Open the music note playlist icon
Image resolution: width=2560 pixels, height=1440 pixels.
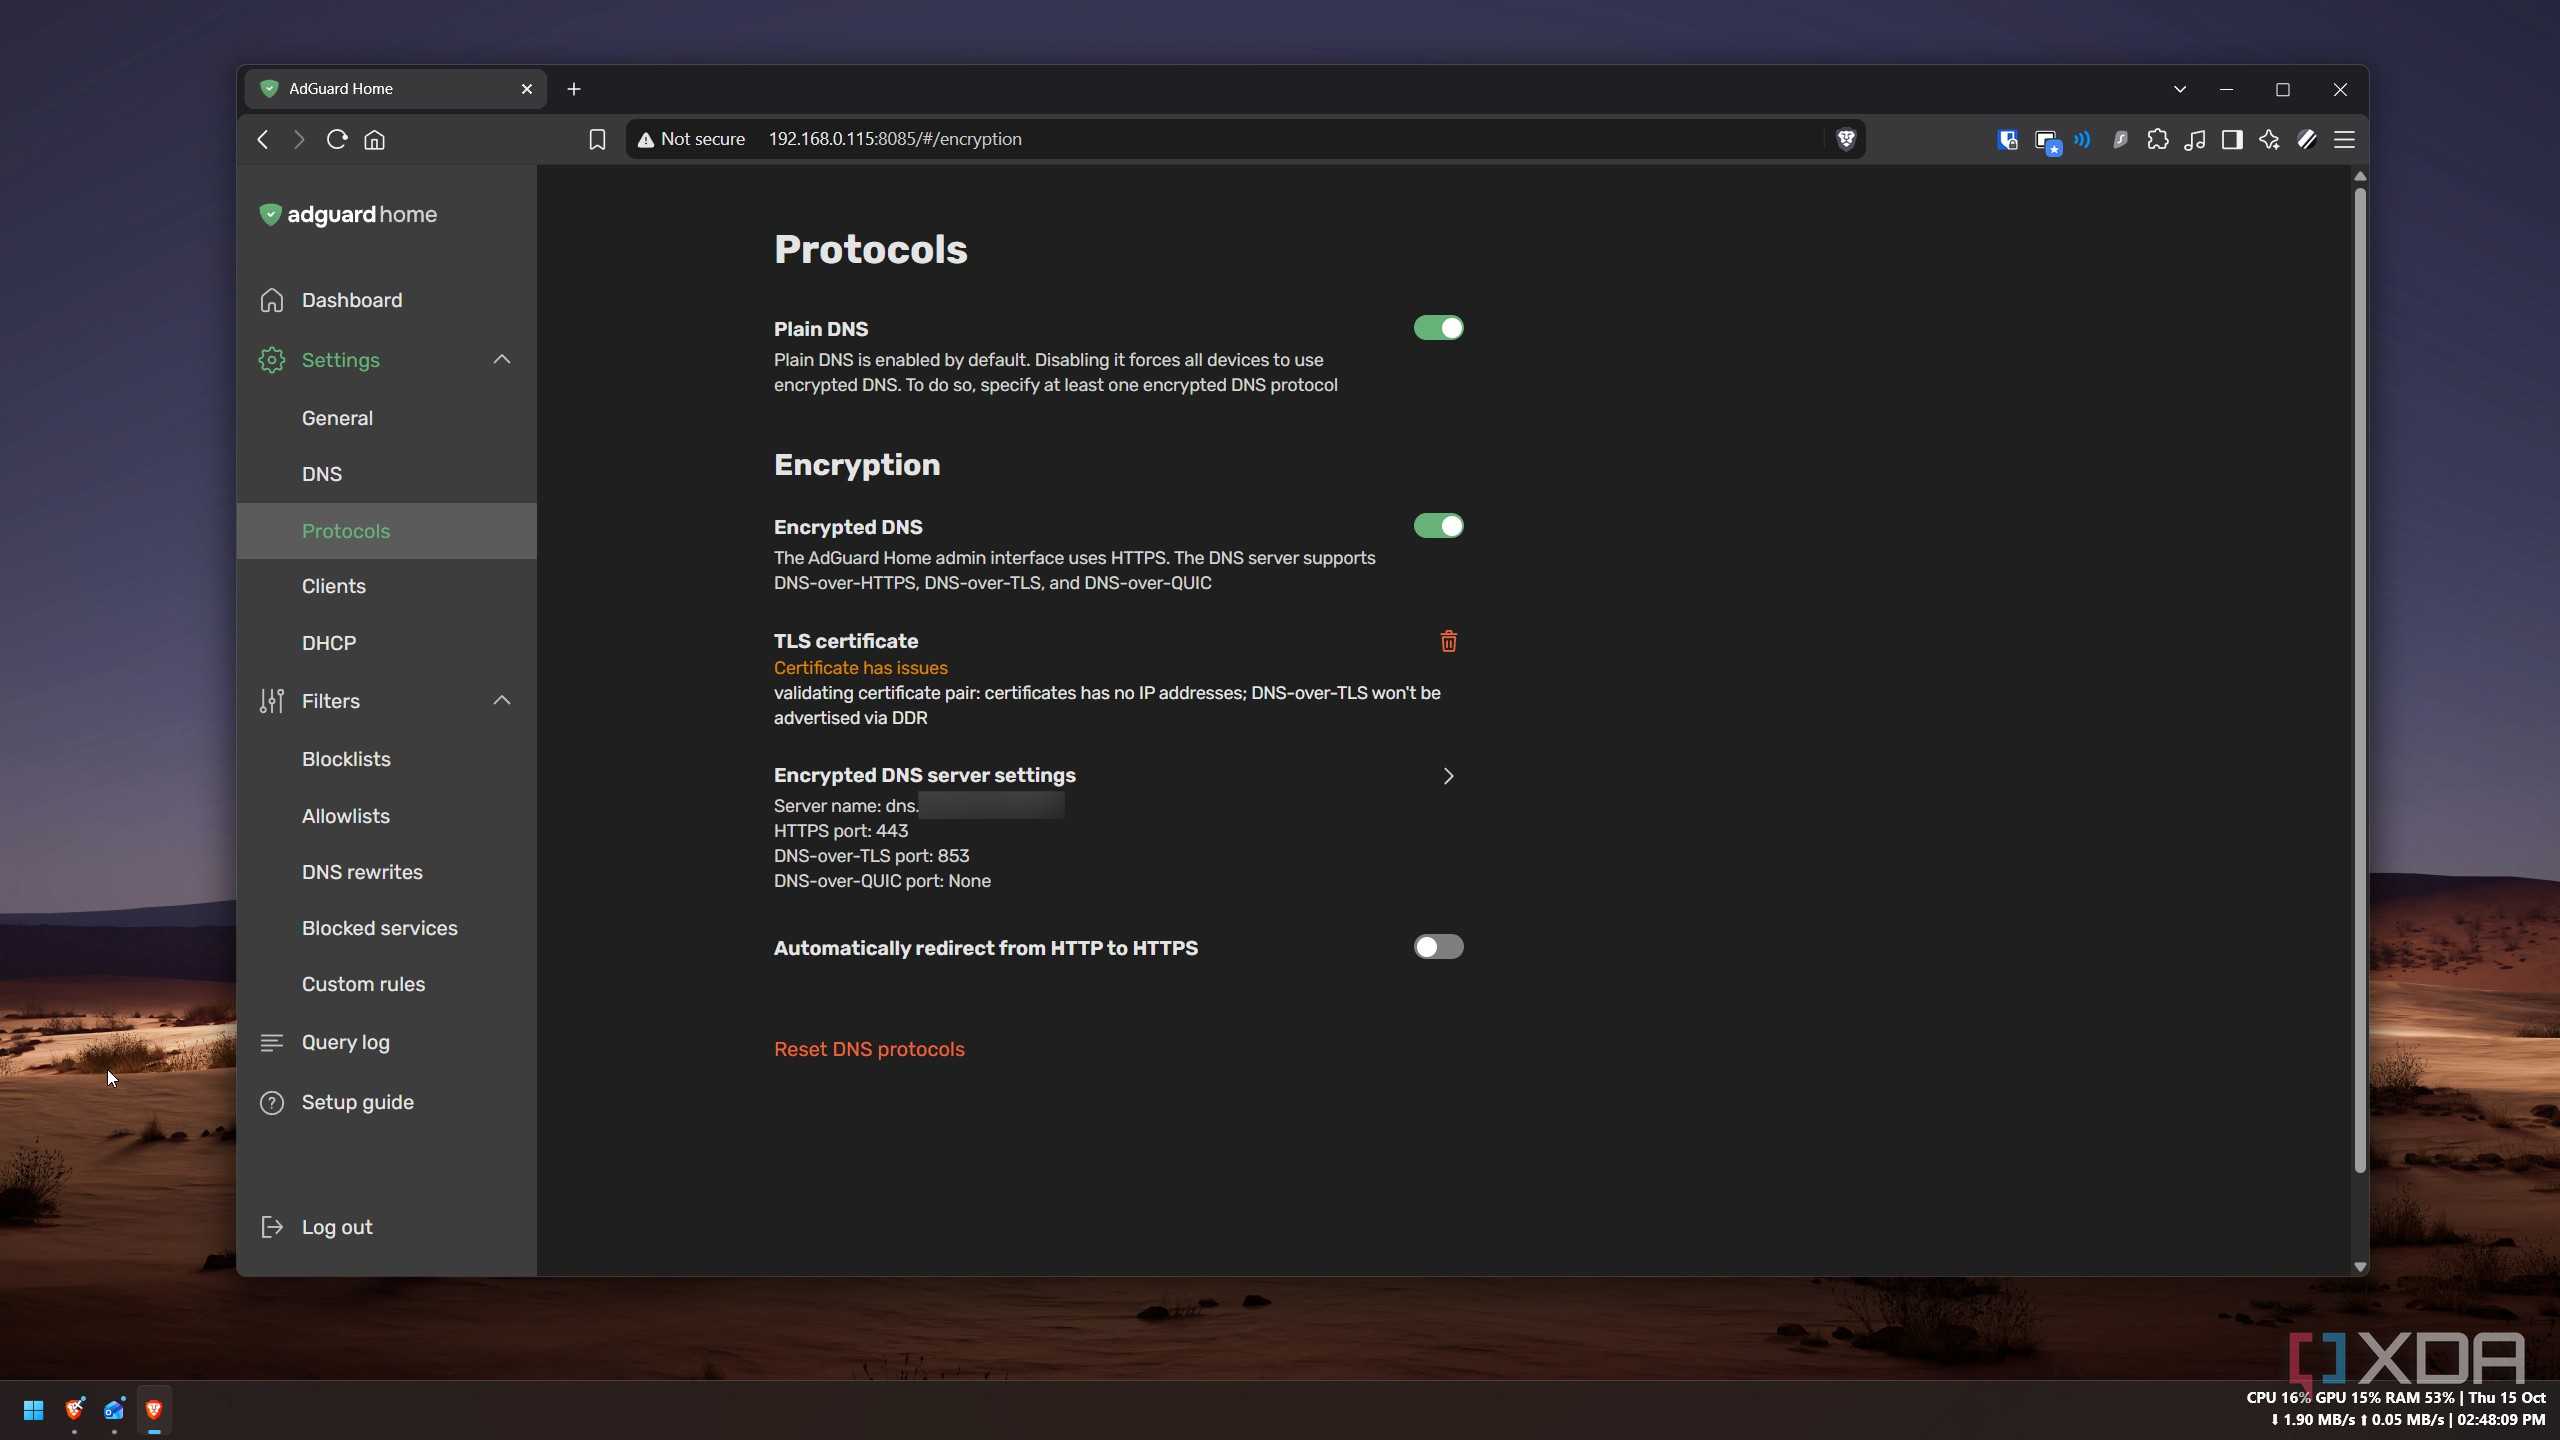2195,139
